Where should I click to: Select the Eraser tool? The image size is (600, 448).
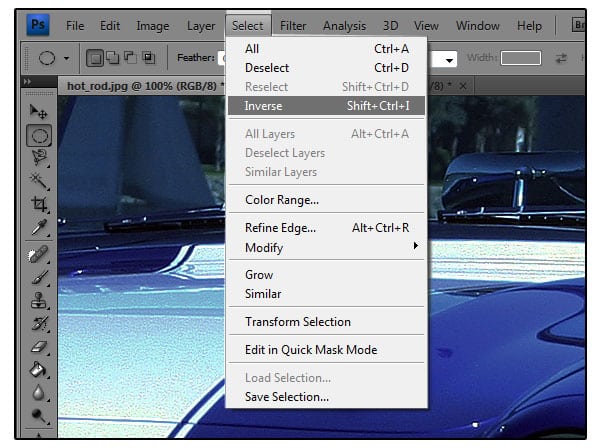(x=39, y=347)
